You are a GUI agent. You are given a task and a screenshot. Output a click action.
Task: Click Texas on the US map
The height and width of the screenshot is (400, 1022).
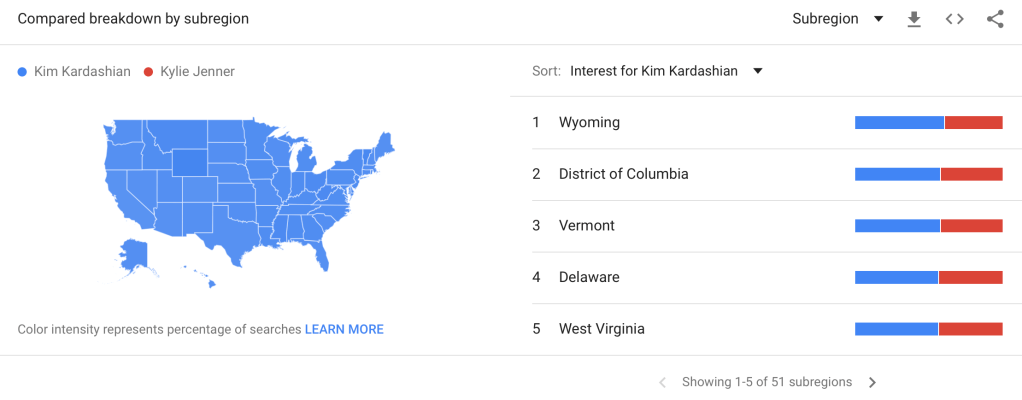point(229,236)
